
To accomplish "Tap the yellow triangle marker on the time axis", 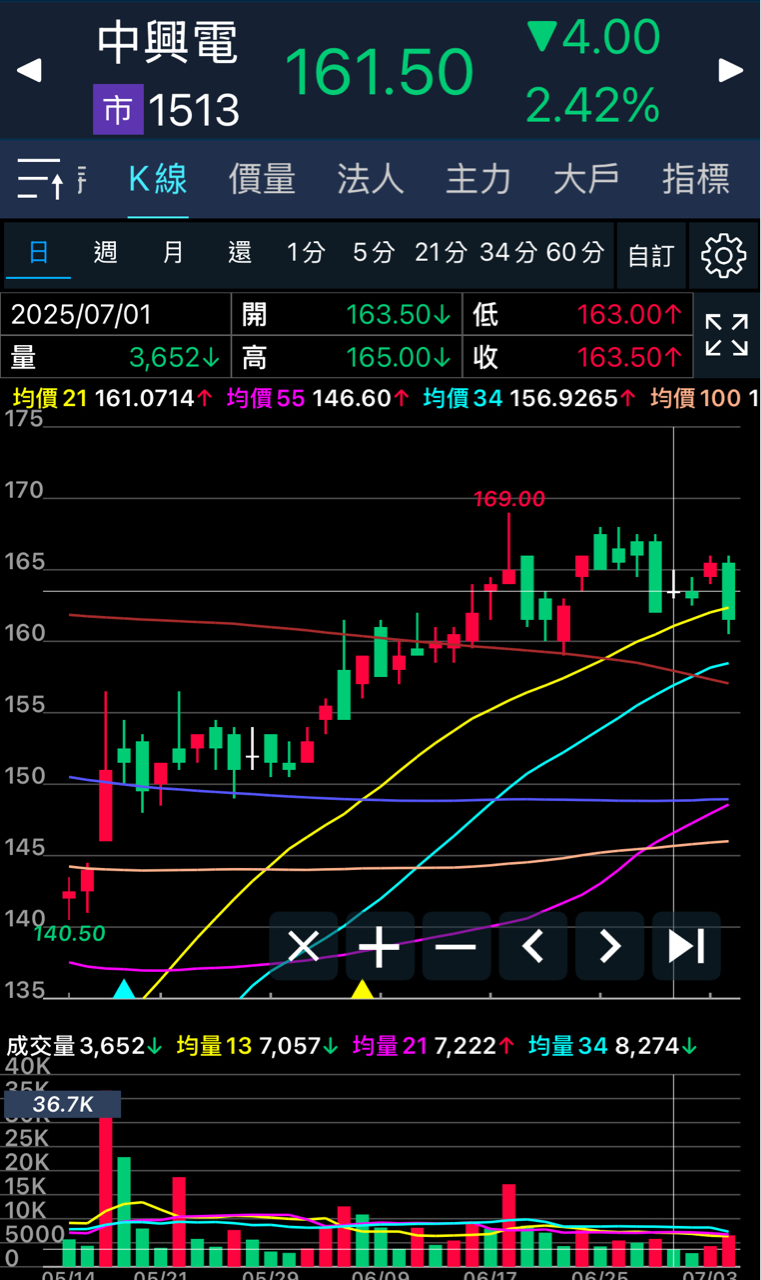I will (362, 989).
